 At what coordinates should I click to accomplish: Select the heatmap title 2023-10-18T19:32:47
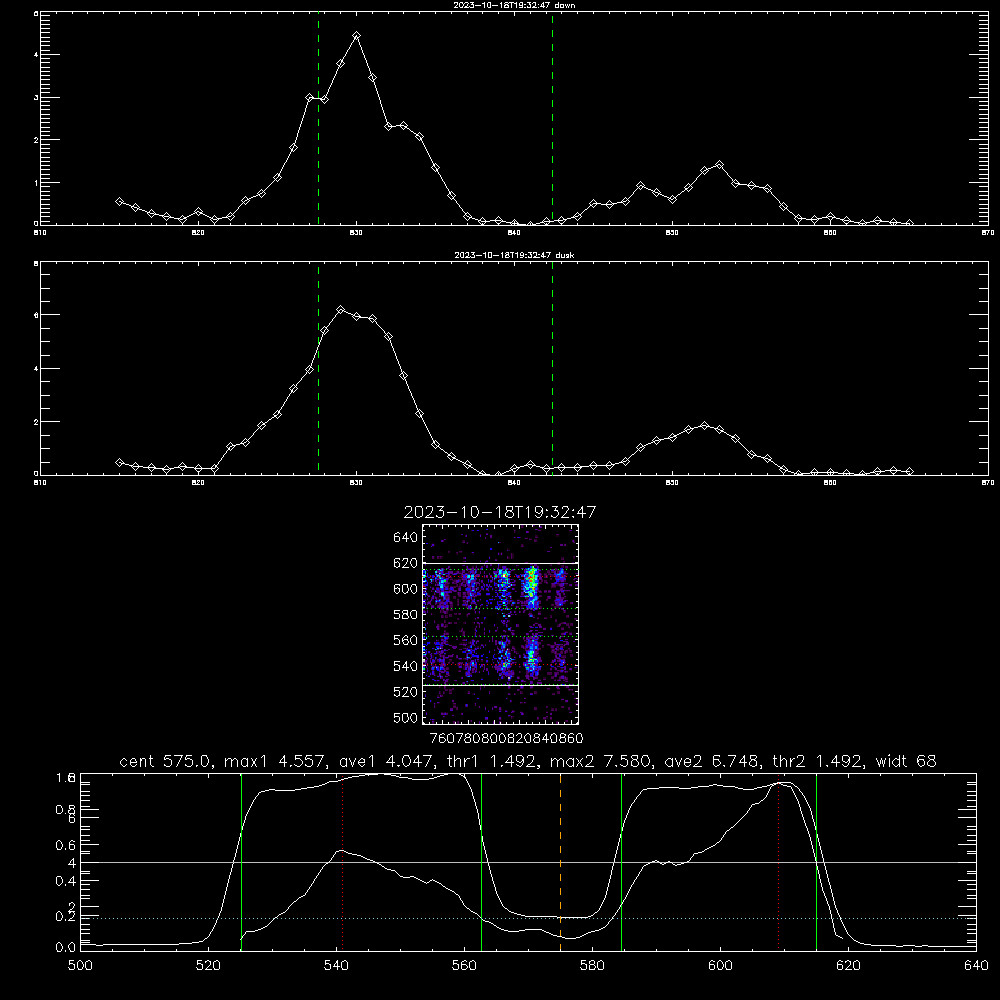[500, 512]
